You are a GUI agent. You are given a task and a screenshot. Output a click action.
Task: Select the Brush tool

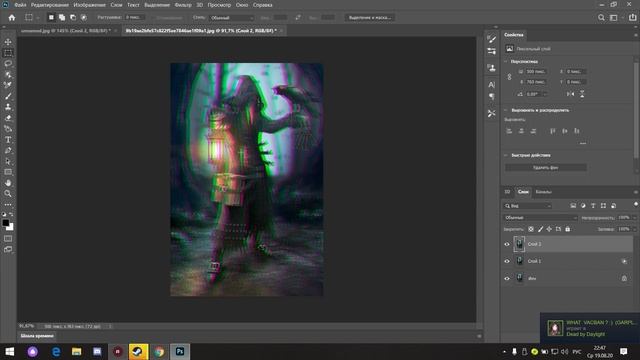coord(8,96)
